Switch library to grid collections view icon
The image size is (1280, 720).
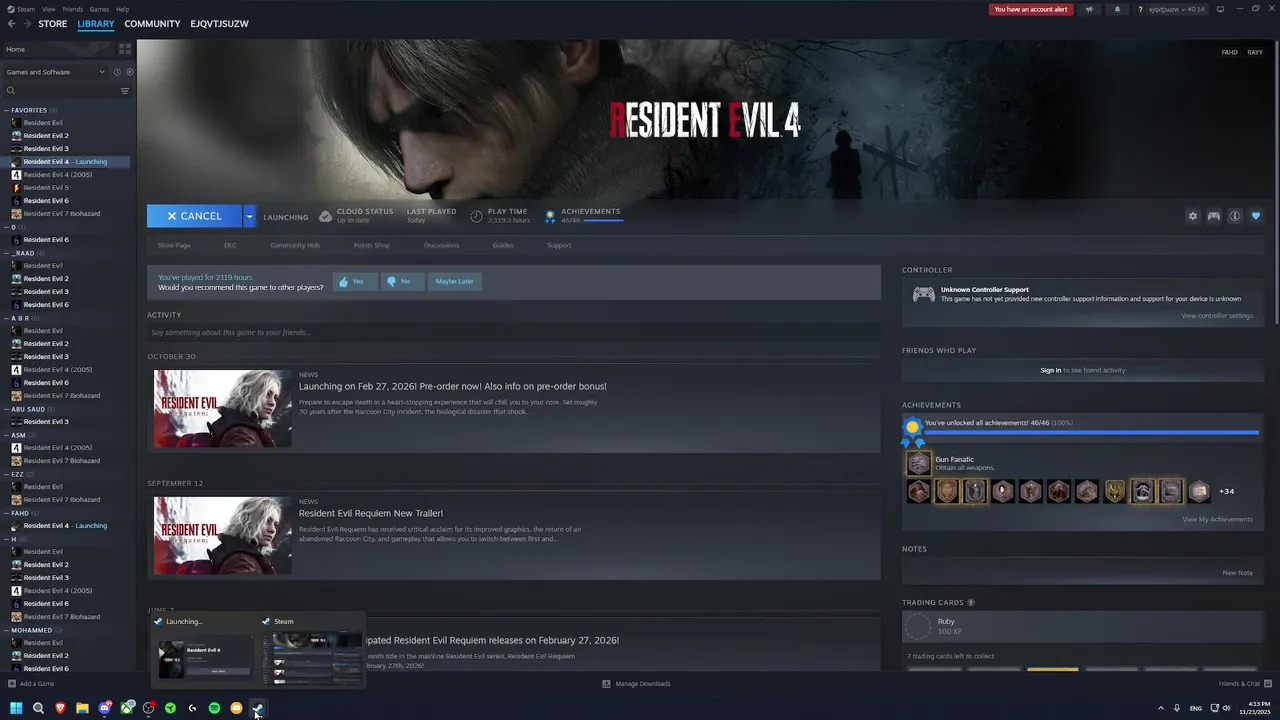pos(125,48)
